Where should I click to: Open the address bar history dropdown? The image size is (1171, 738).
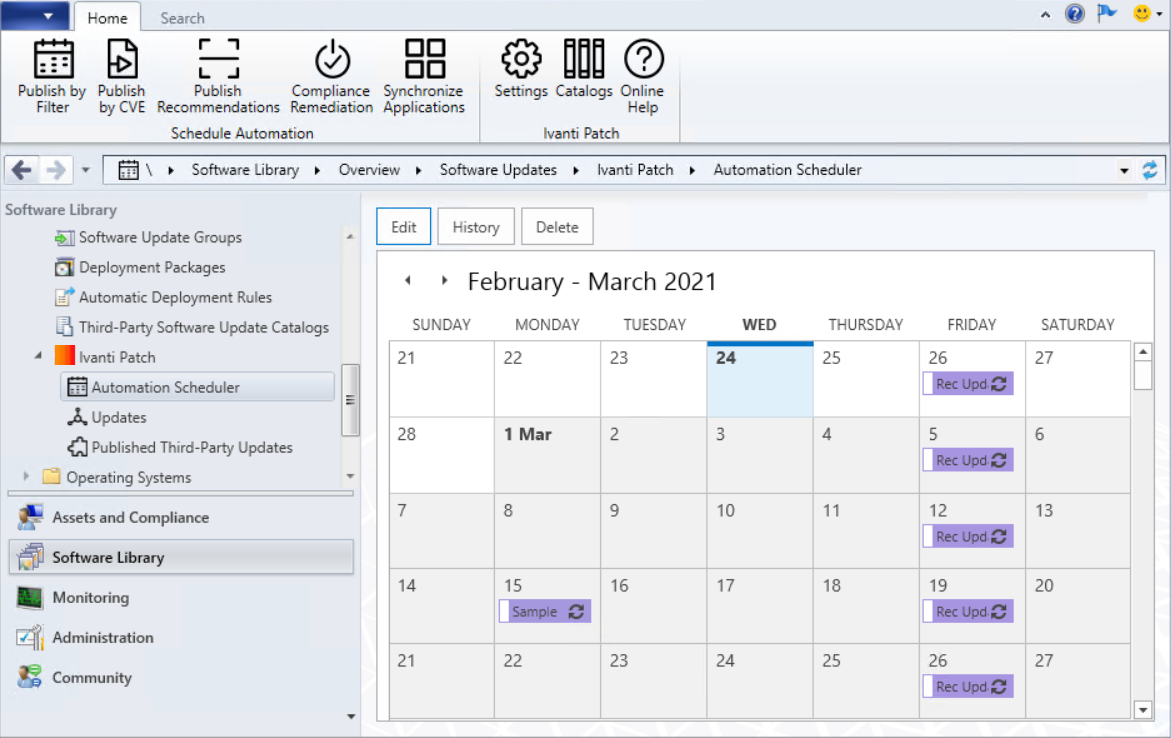click(1125, 171)
